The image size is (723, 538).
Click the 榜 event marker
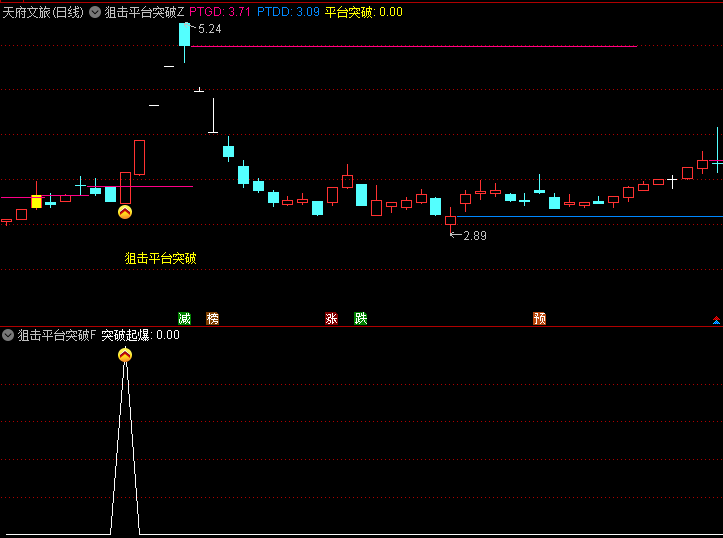212,318
